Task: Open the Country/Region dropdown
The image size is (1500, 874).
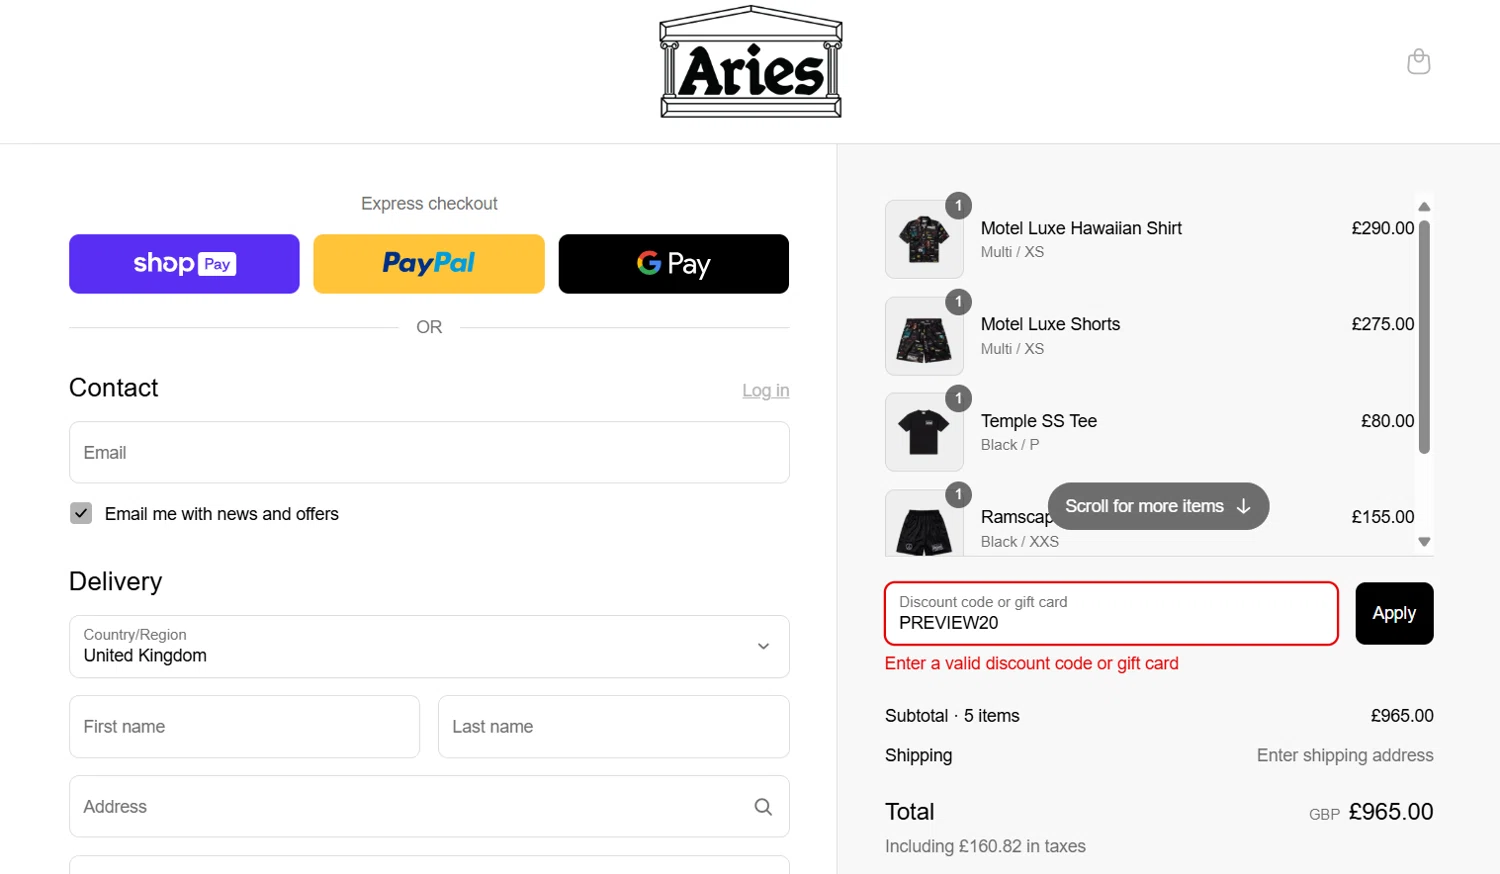Action: [429, 647]
